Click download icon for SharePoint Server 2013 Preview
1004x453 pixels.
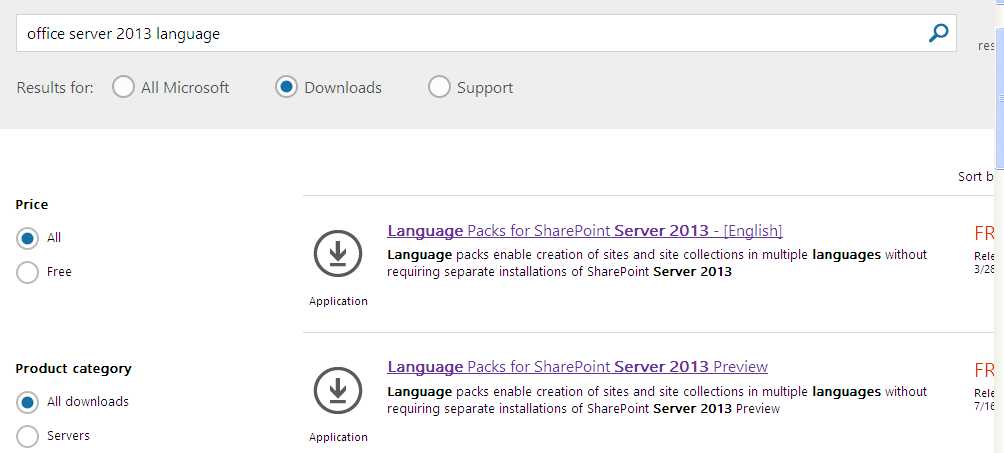338,391
